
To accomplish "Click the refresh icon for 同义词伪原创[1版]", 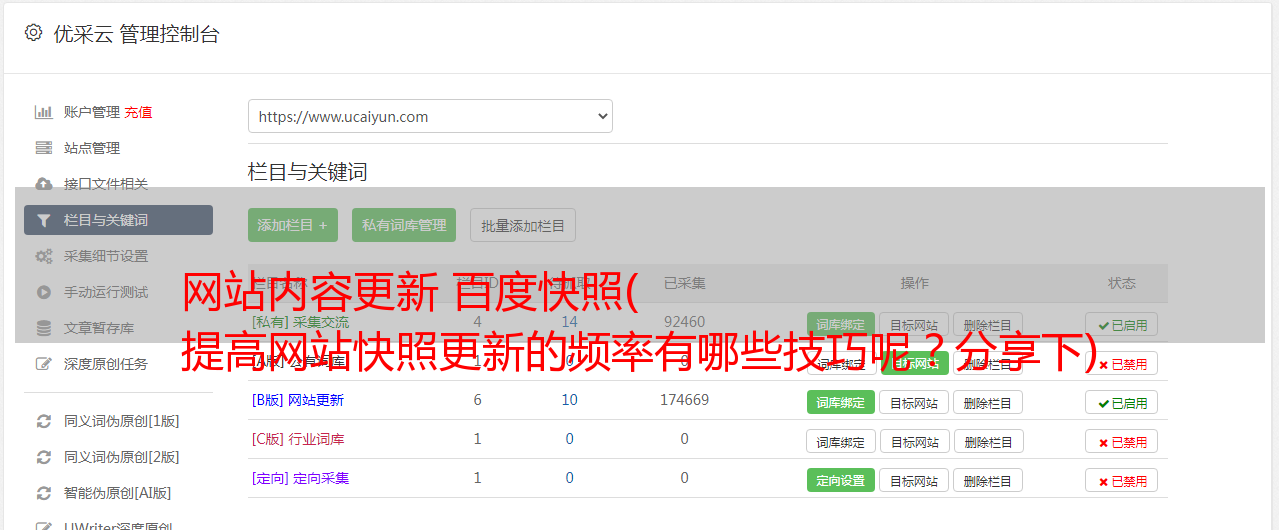I will 44,421.
